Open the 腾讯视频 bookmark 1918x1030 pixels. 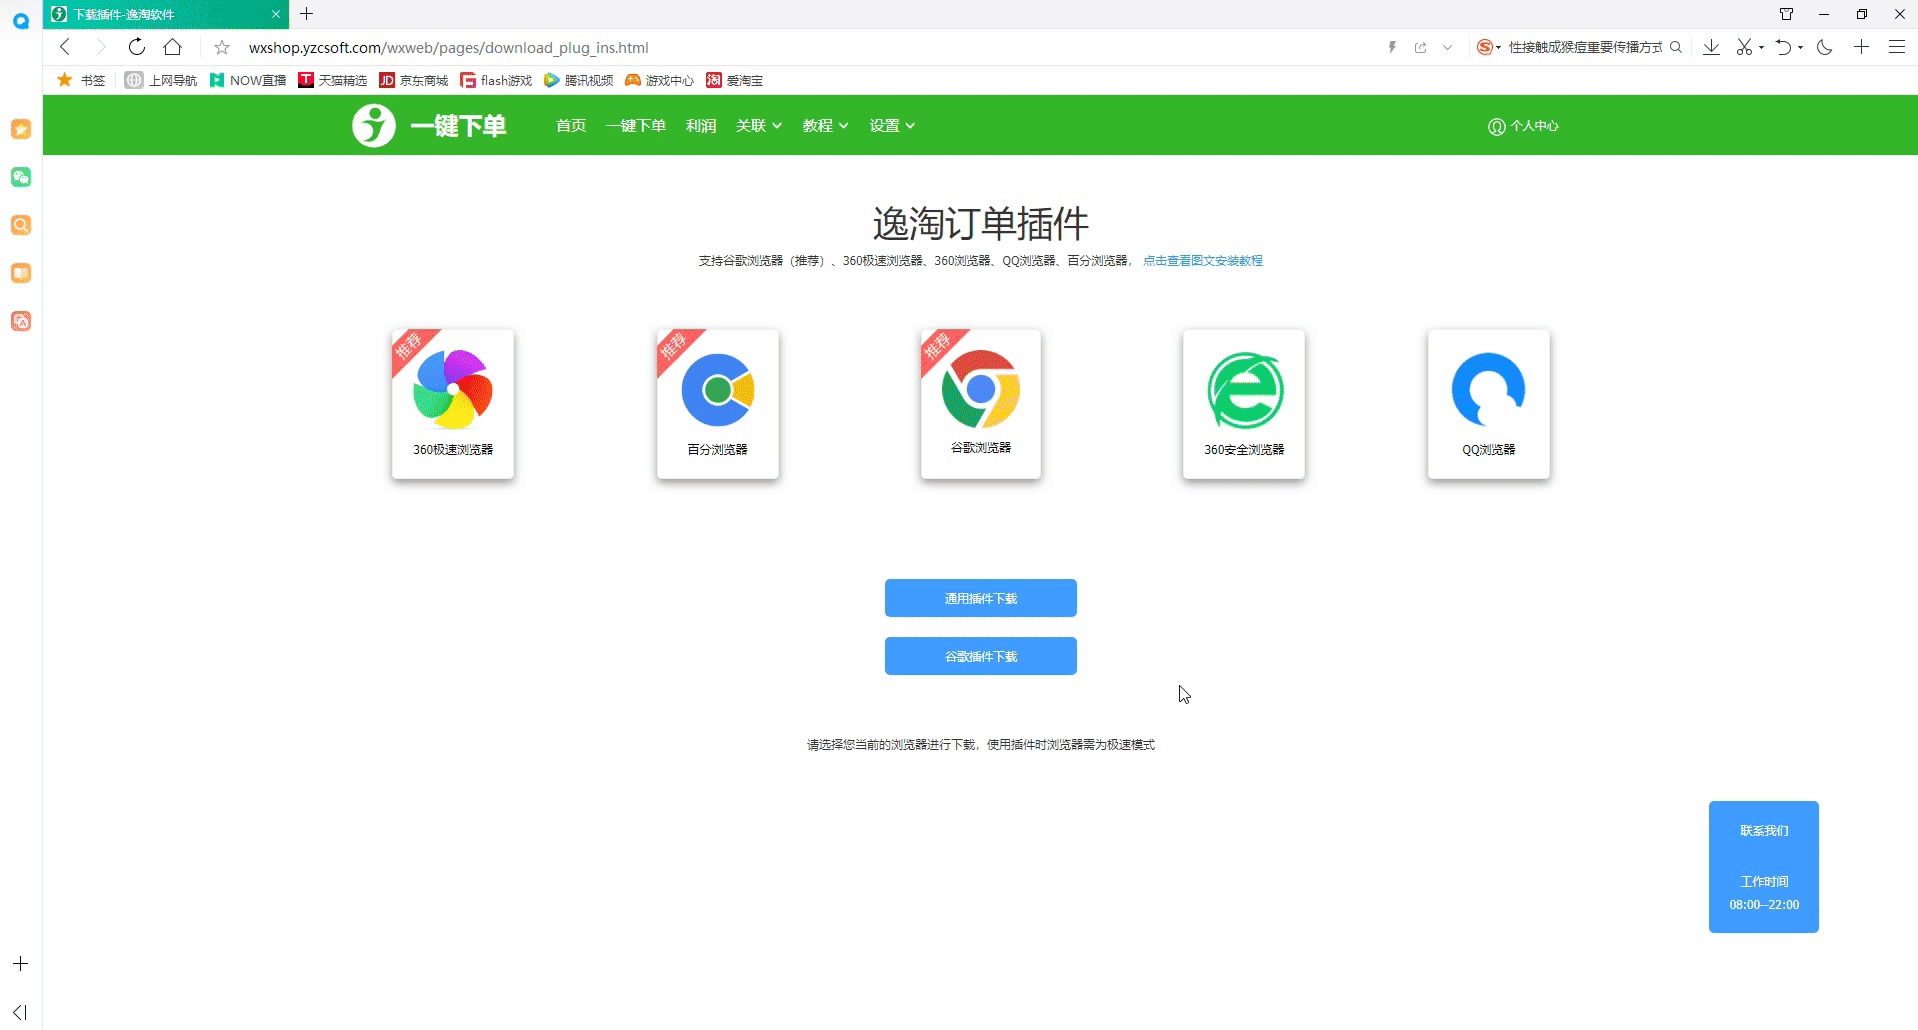(x=578, y=80)
